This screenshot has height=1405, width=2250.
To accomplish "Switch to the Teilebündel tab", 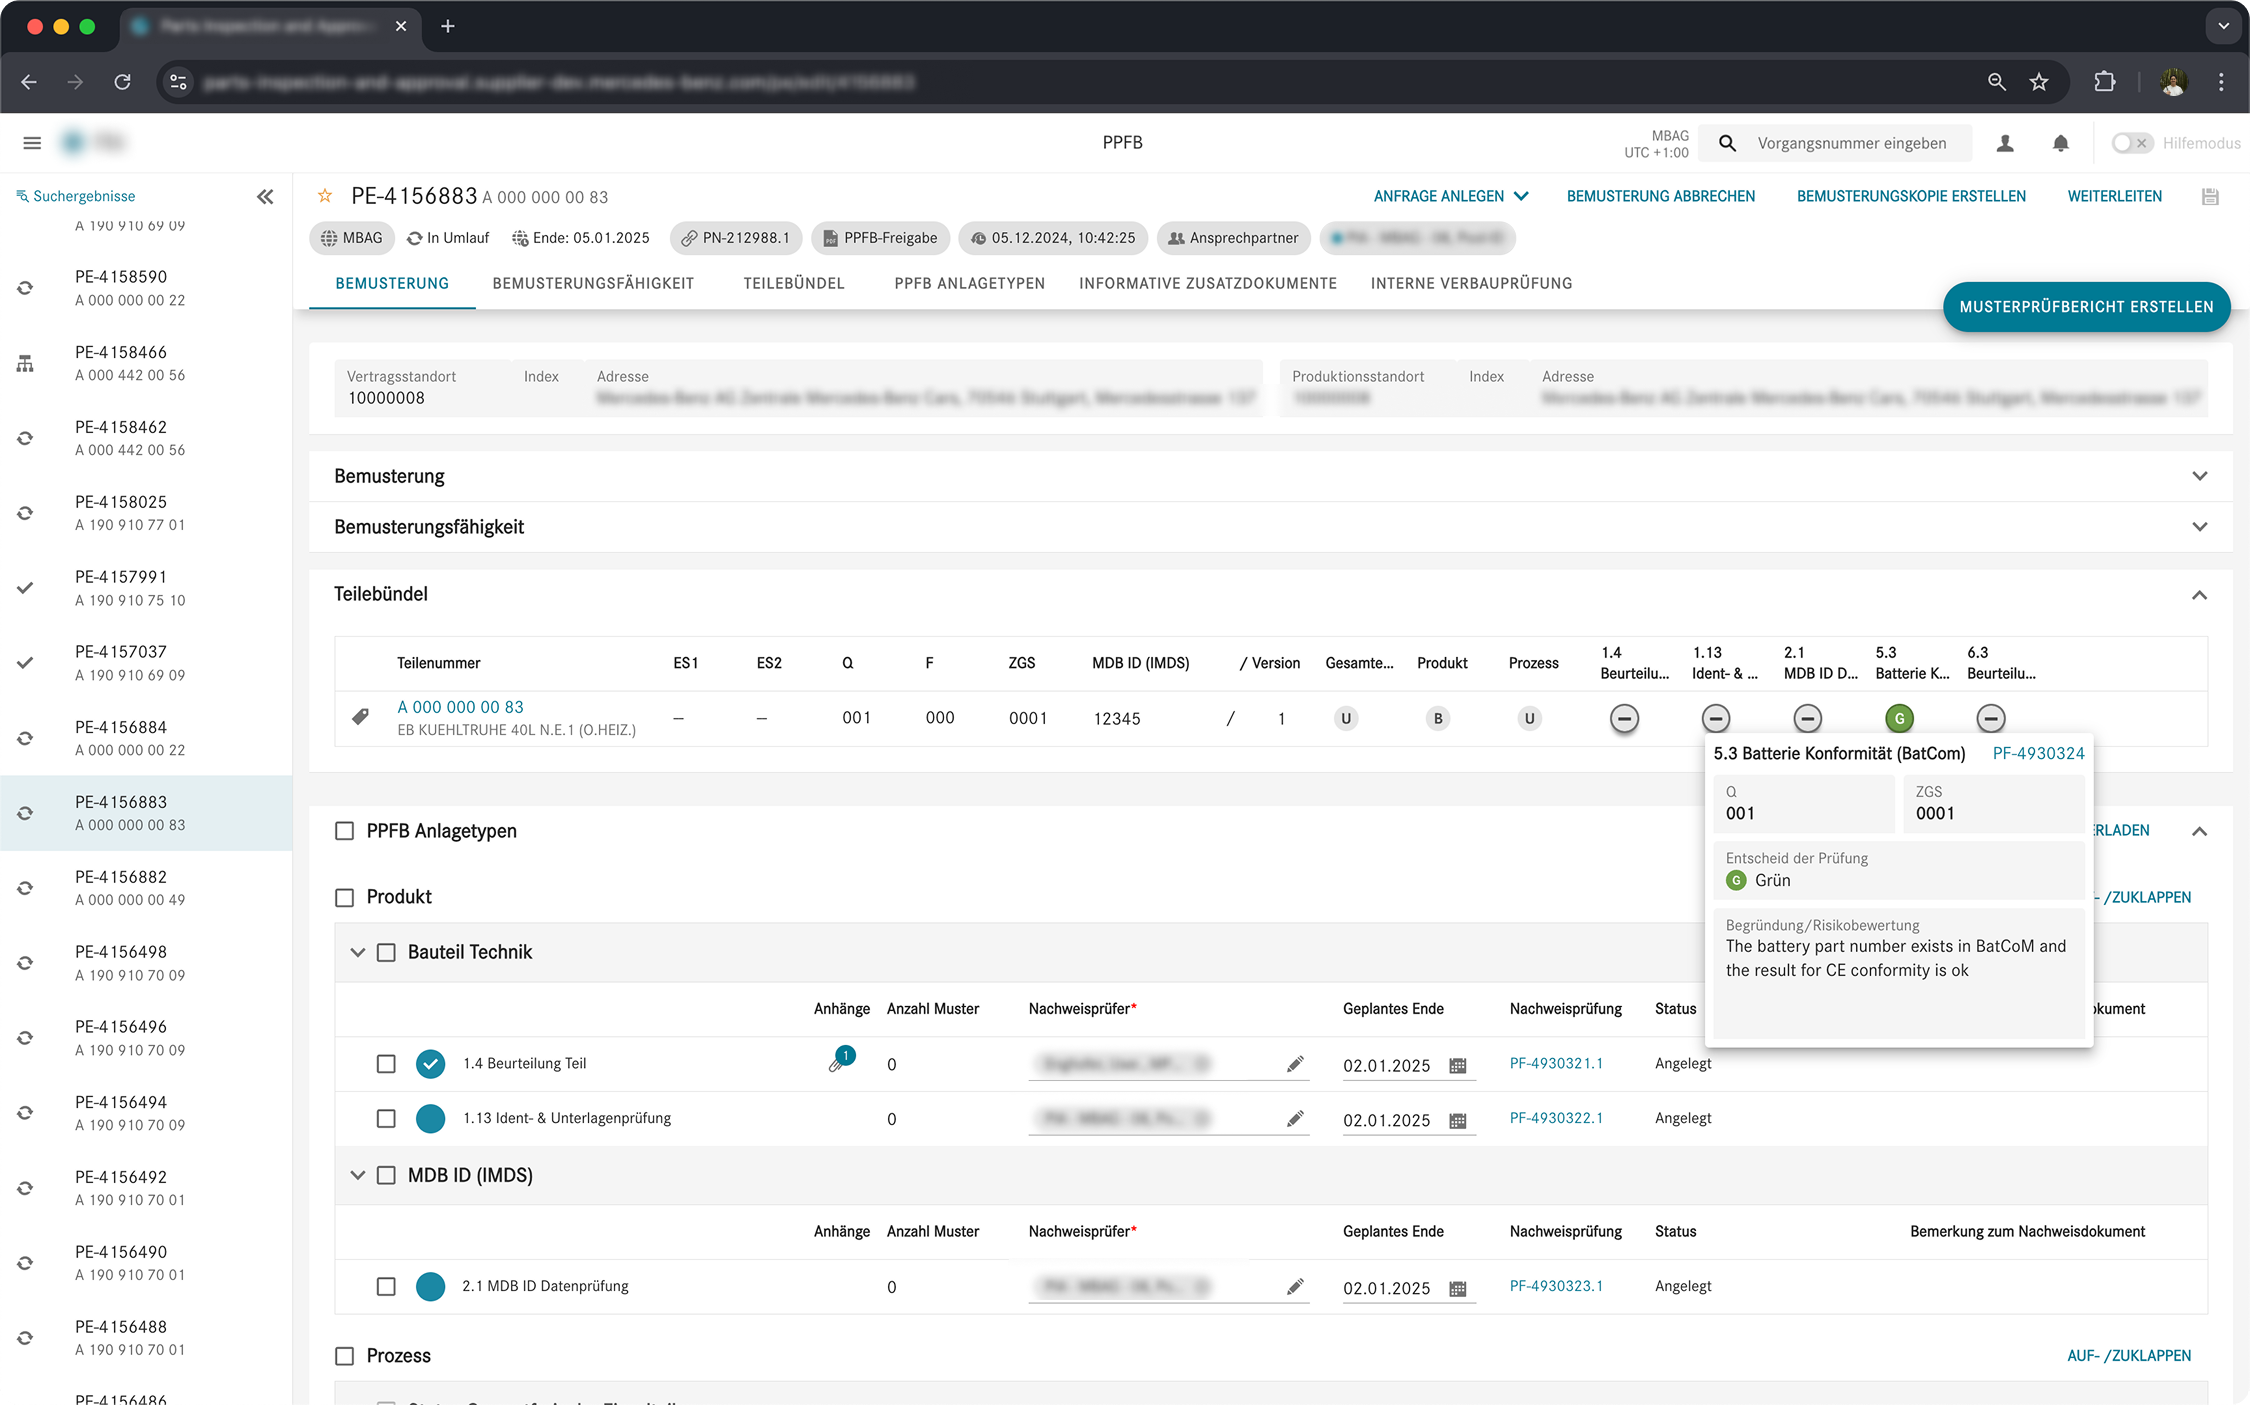I will [794, 284].
